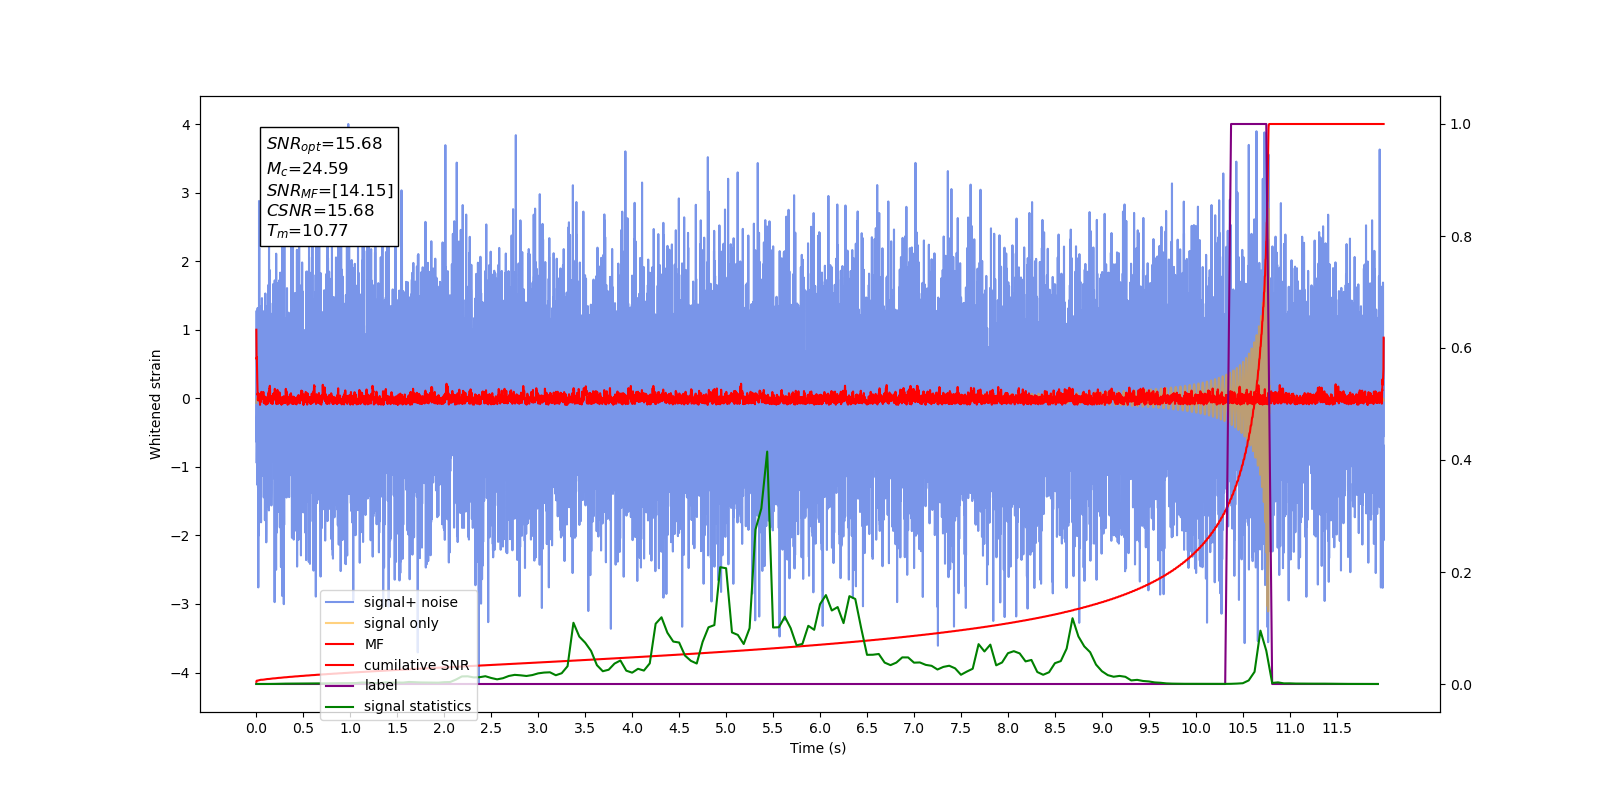The image size is (1600, 800).
Task: Click the right y-axis tick label 1.0
Action: [1461, 125]
